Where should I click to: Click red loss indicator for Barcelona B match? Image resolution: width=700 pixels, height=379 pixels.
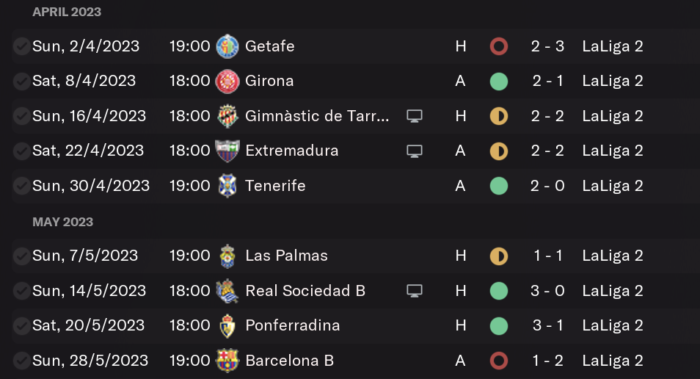coord(499,361)
